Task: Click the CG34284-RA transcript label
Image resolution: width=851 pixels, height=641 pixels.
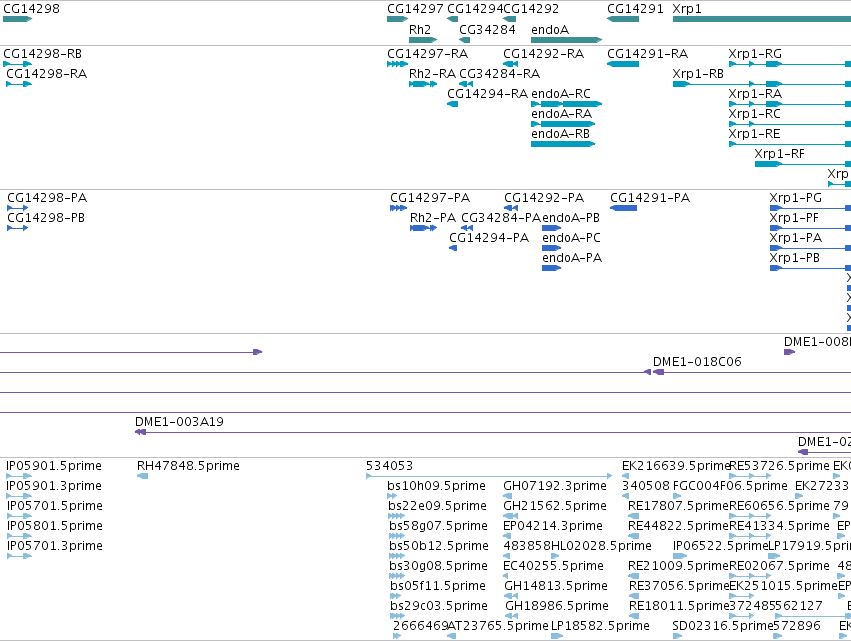Action: (499, 74)
